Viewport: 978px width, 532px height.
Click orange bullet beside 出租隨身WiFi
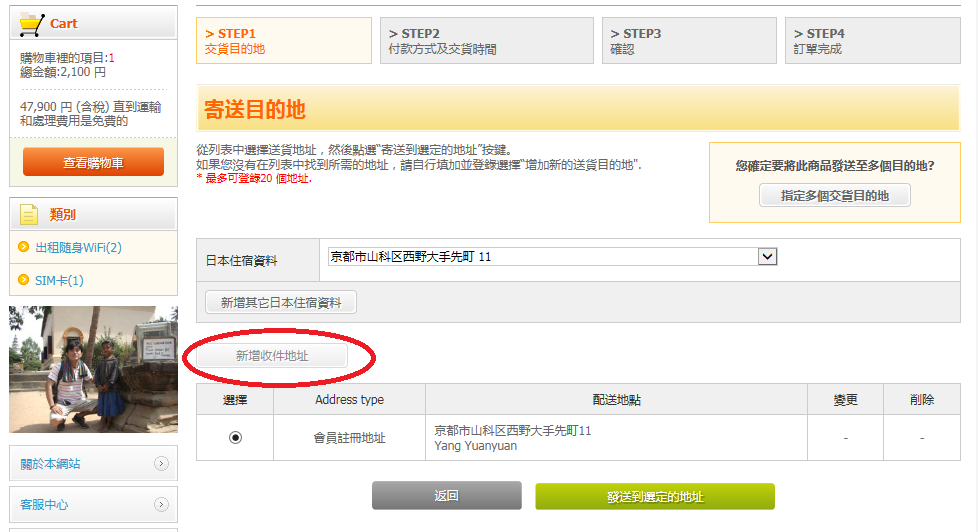[24, 248]
